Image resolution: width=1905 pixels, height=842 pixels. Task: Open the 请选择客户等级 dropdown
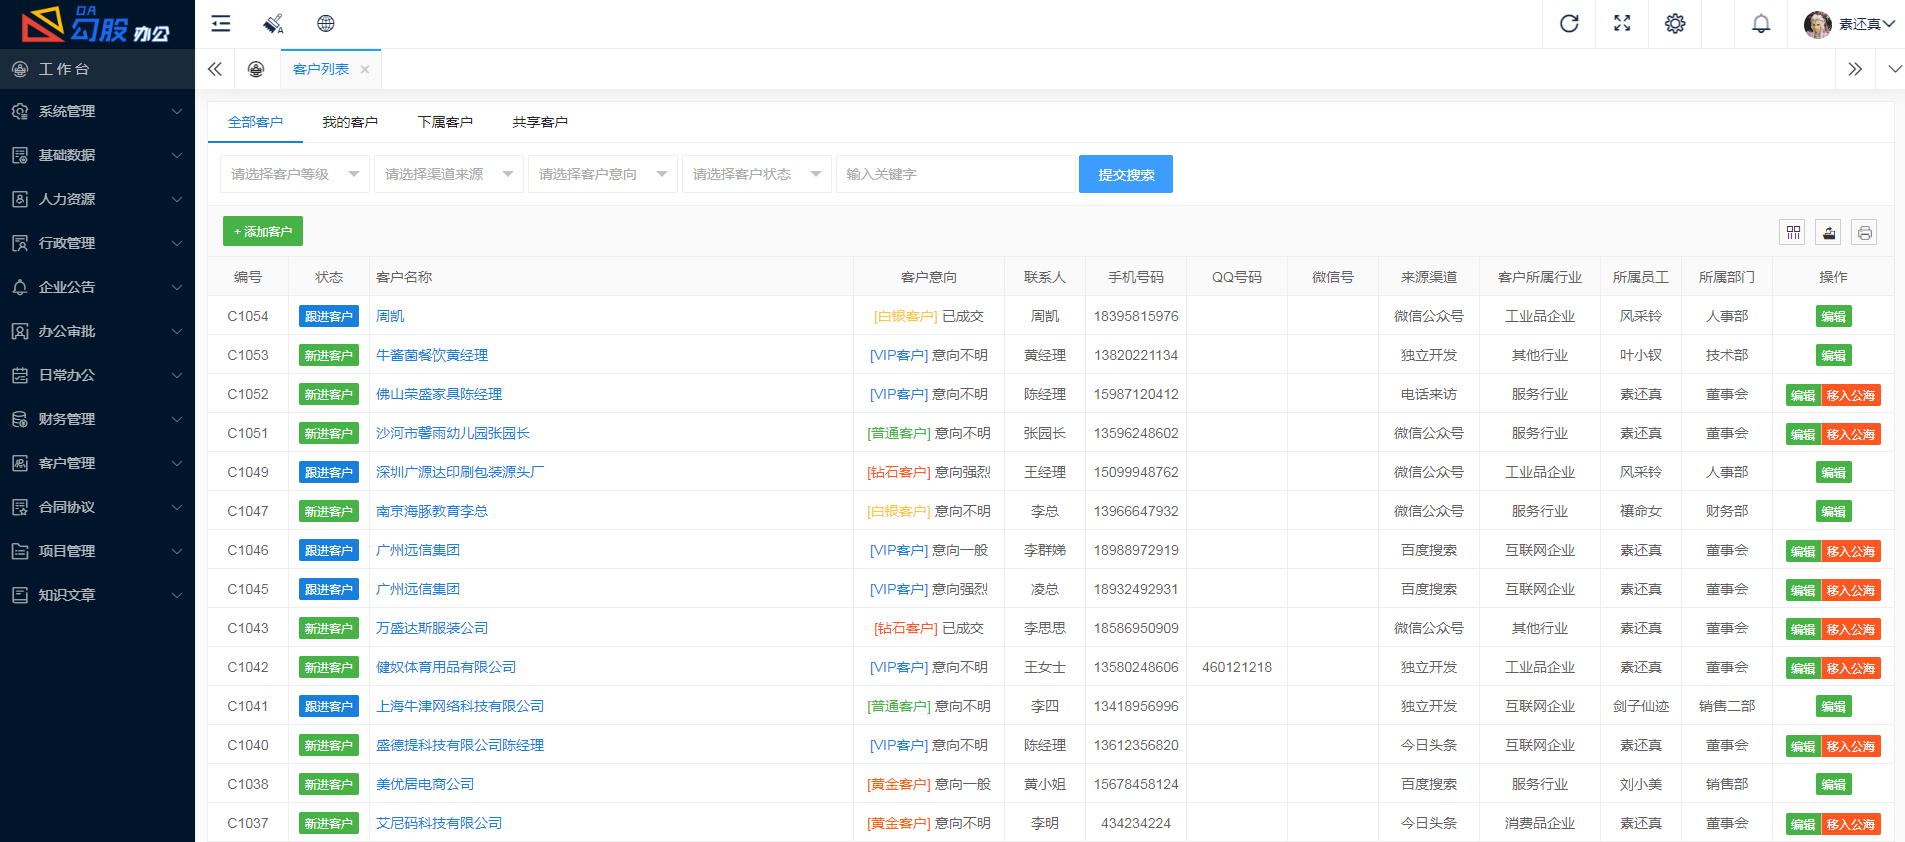click(295, 174)
